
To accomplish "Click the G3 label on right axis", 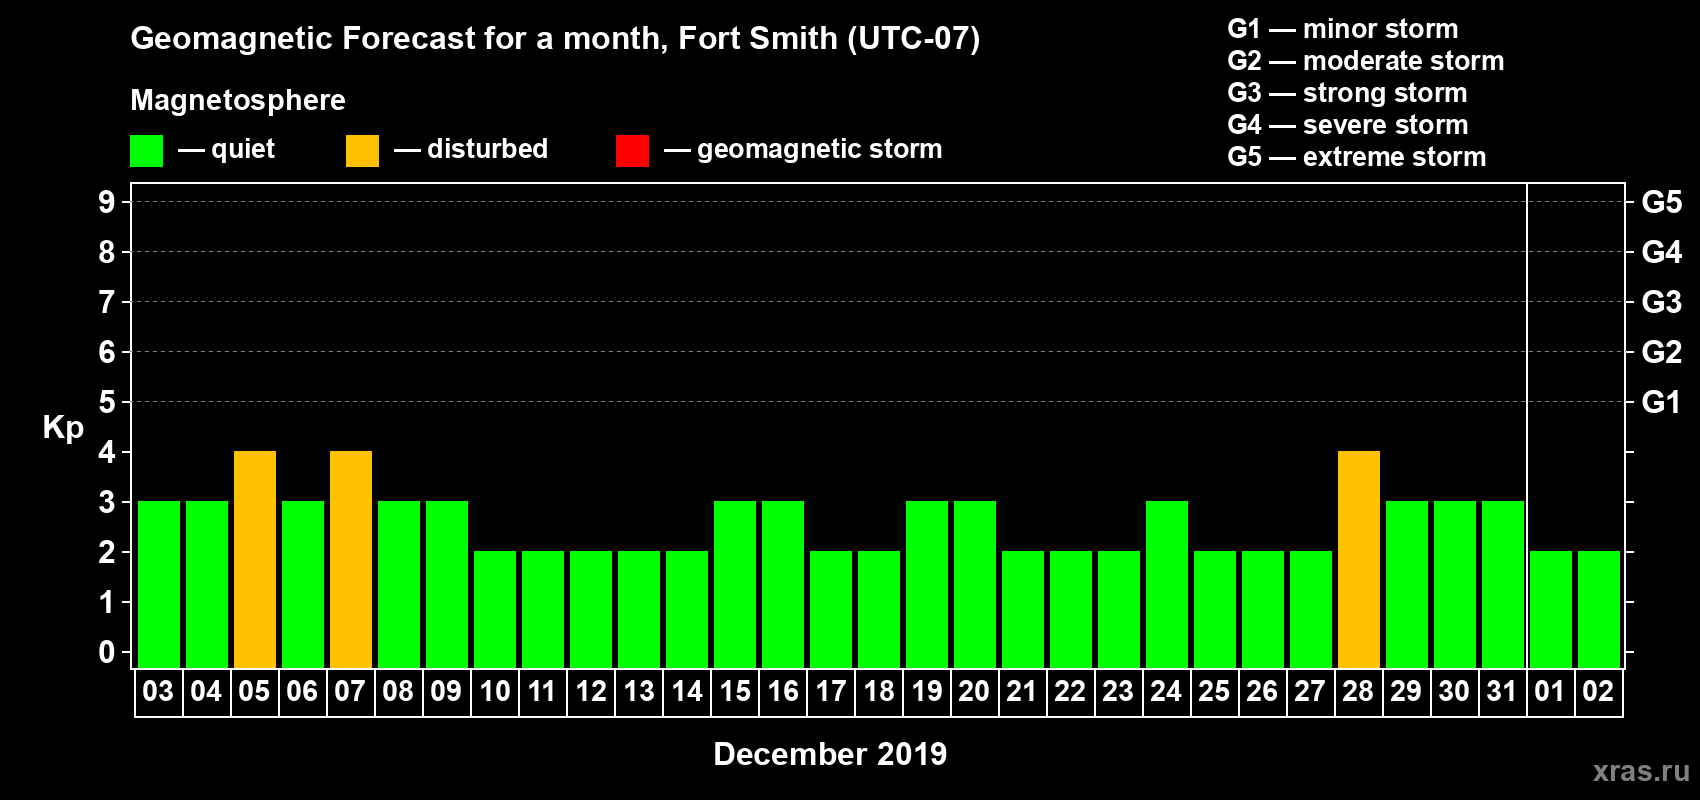I will pyautogui.click(x=1661, y=302).
